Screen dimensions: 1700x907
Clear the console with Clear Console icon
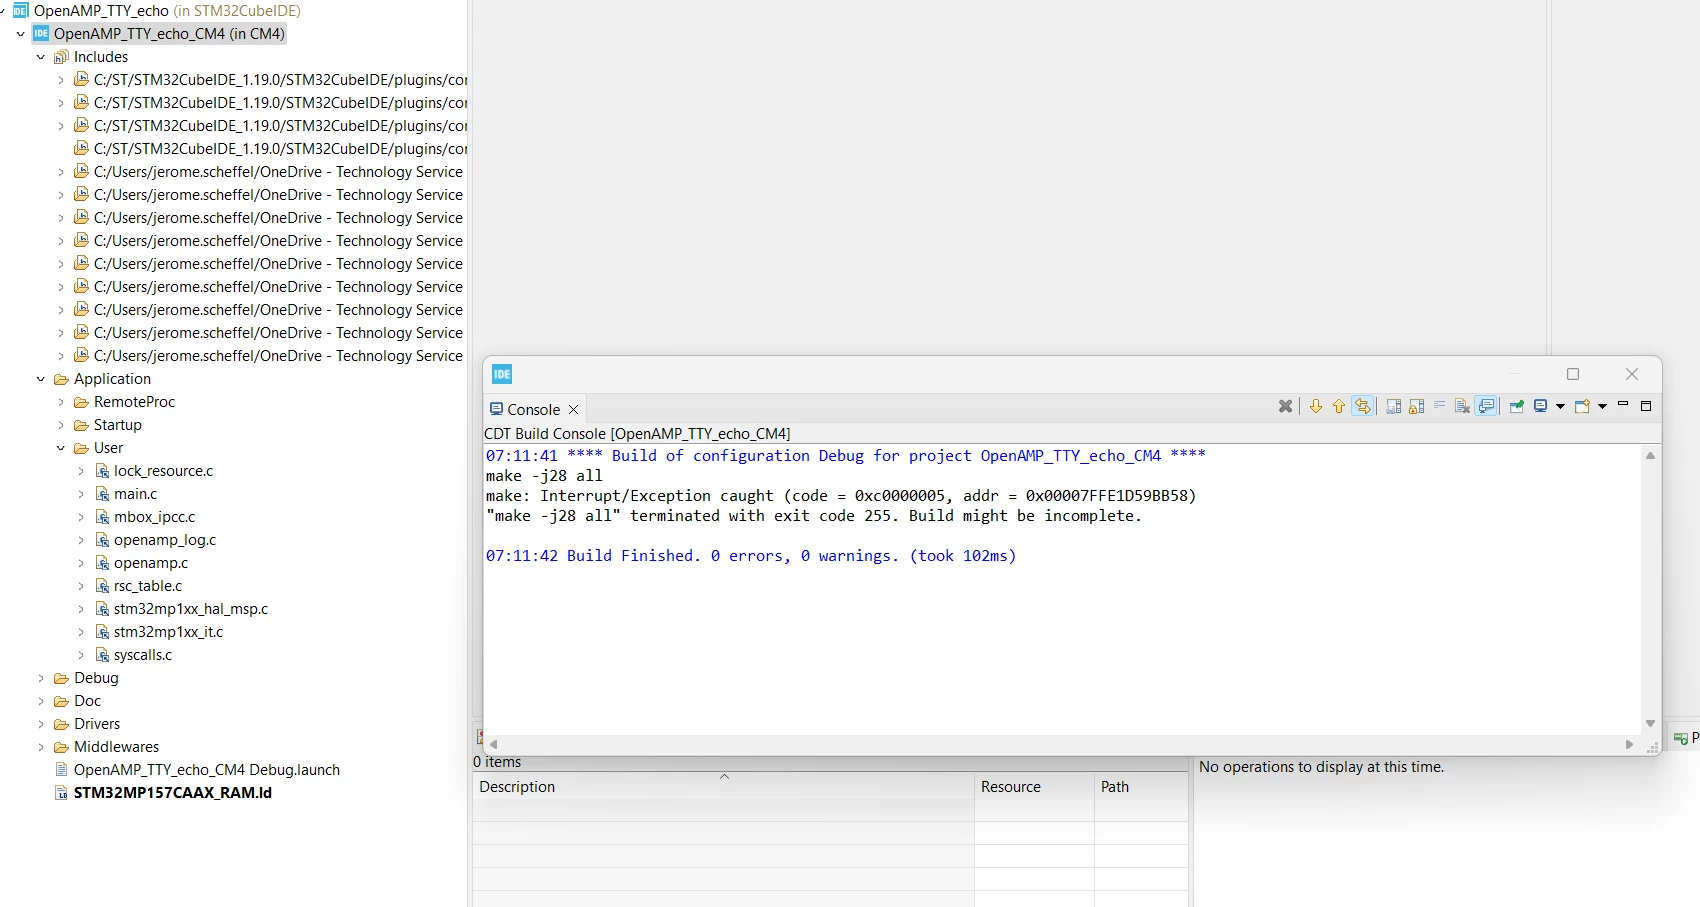tap(1462, 406)
